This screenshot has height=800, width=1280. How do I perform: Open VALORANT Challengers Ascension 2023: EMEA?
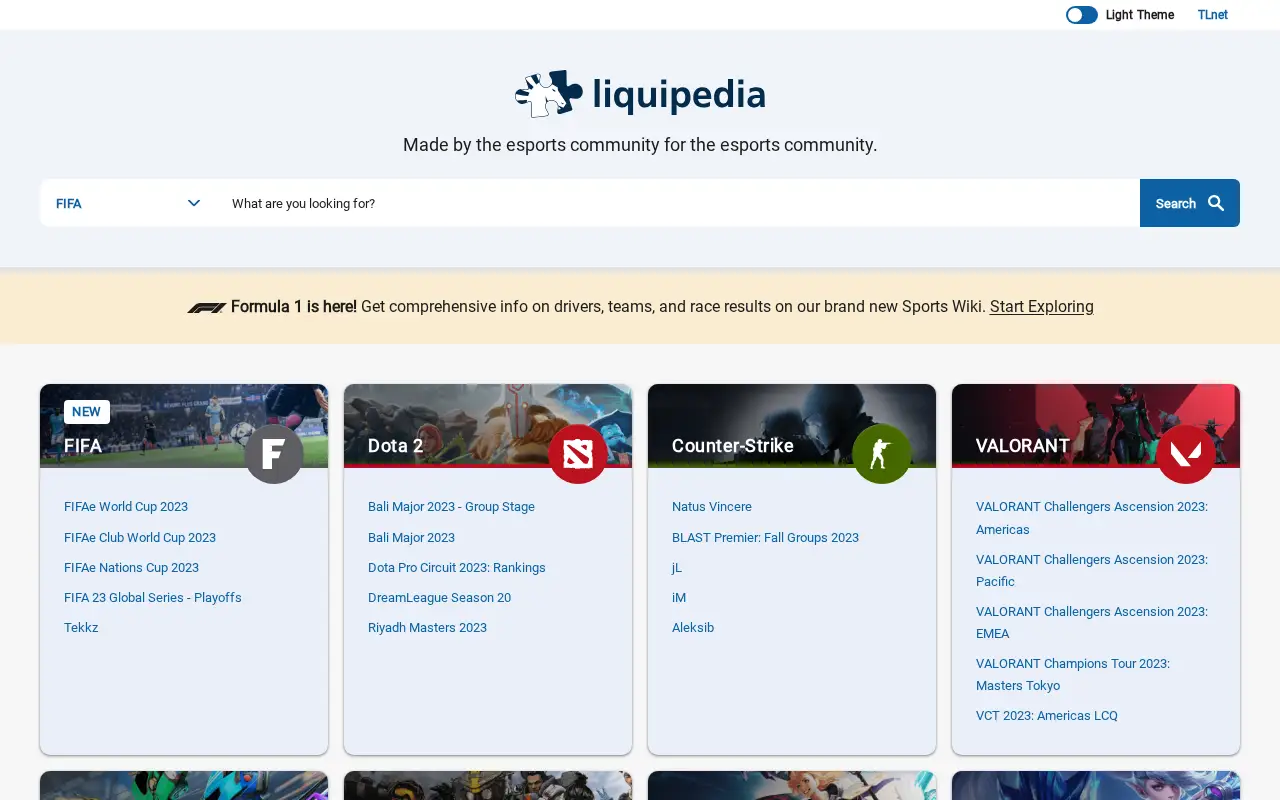click(1092, 622)
